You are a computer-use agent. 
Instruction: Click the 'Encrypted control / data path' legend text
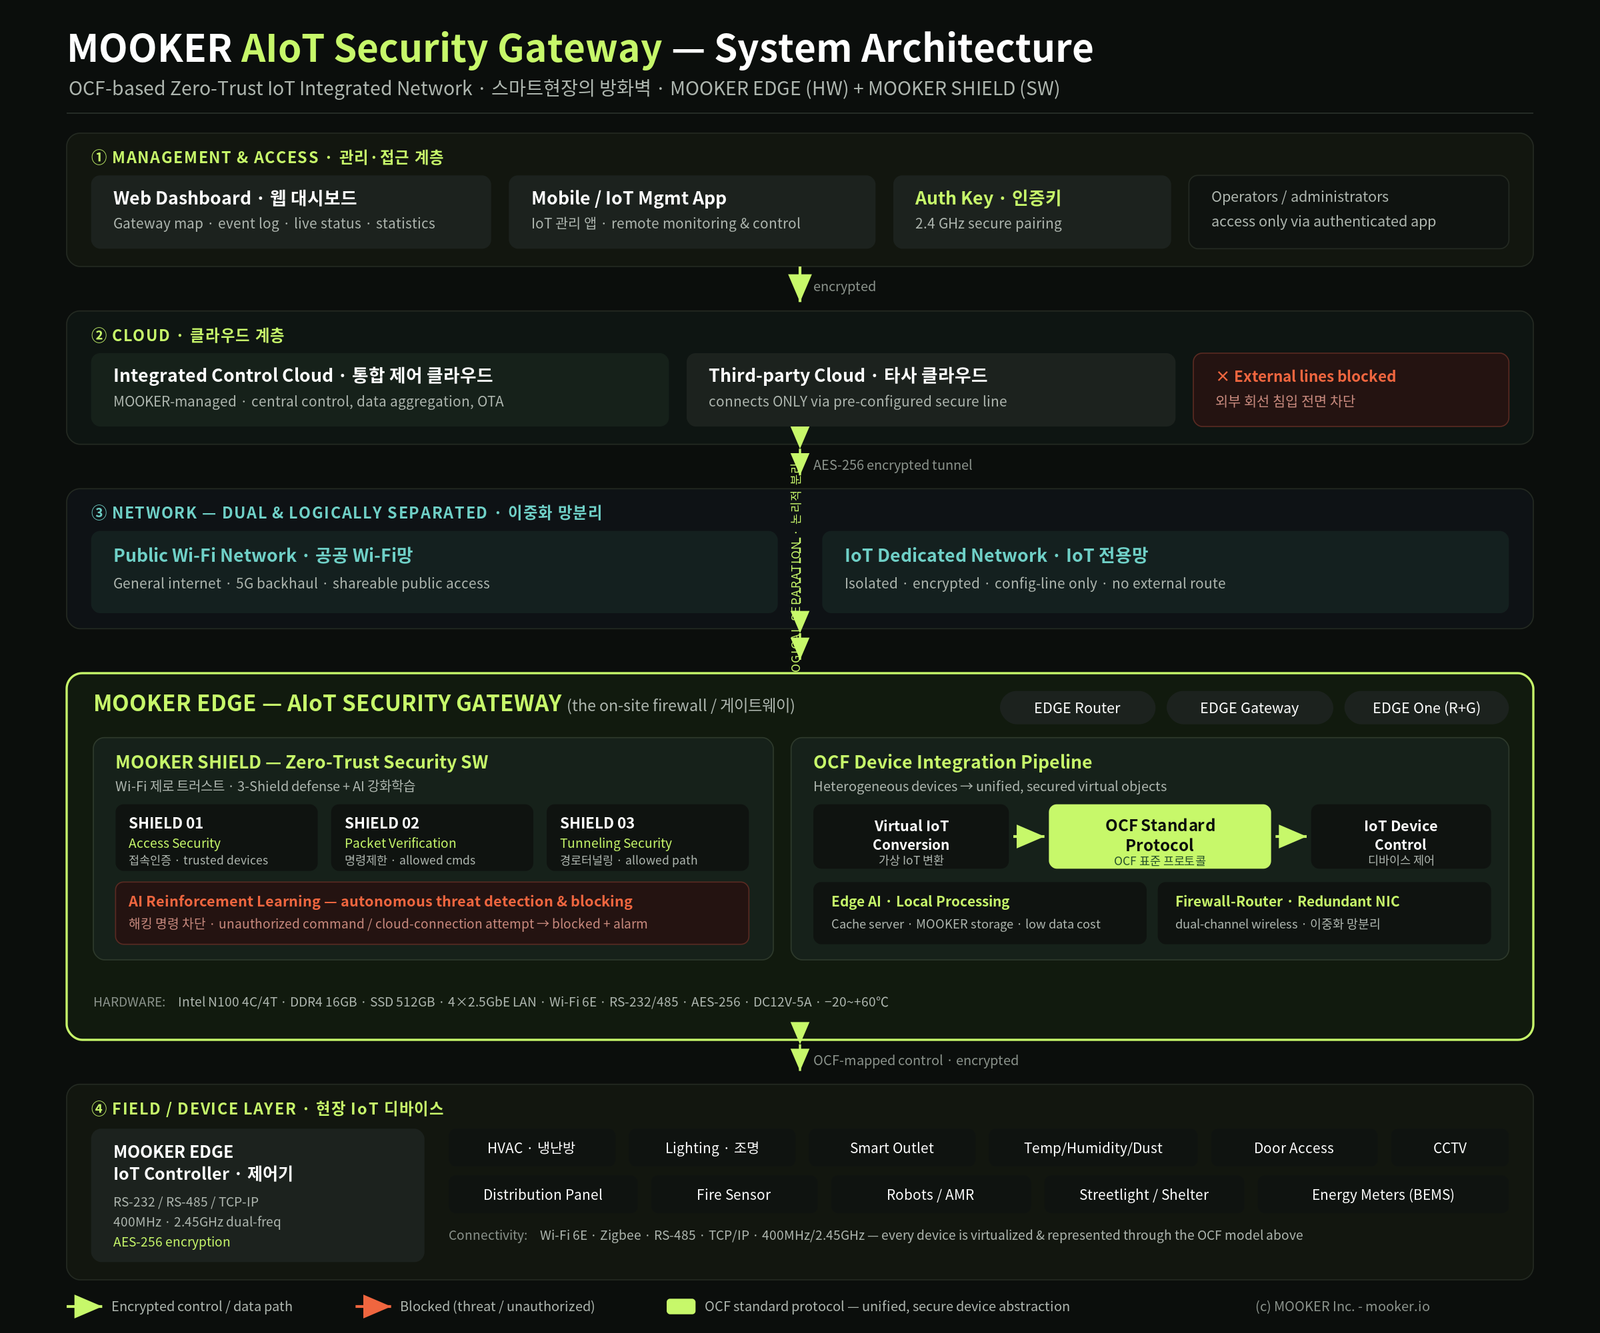(202, 1306)
